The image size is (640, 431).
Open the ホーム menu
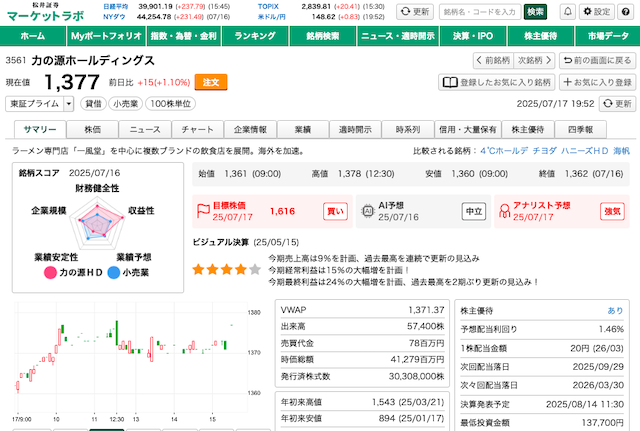coord(33,36)
